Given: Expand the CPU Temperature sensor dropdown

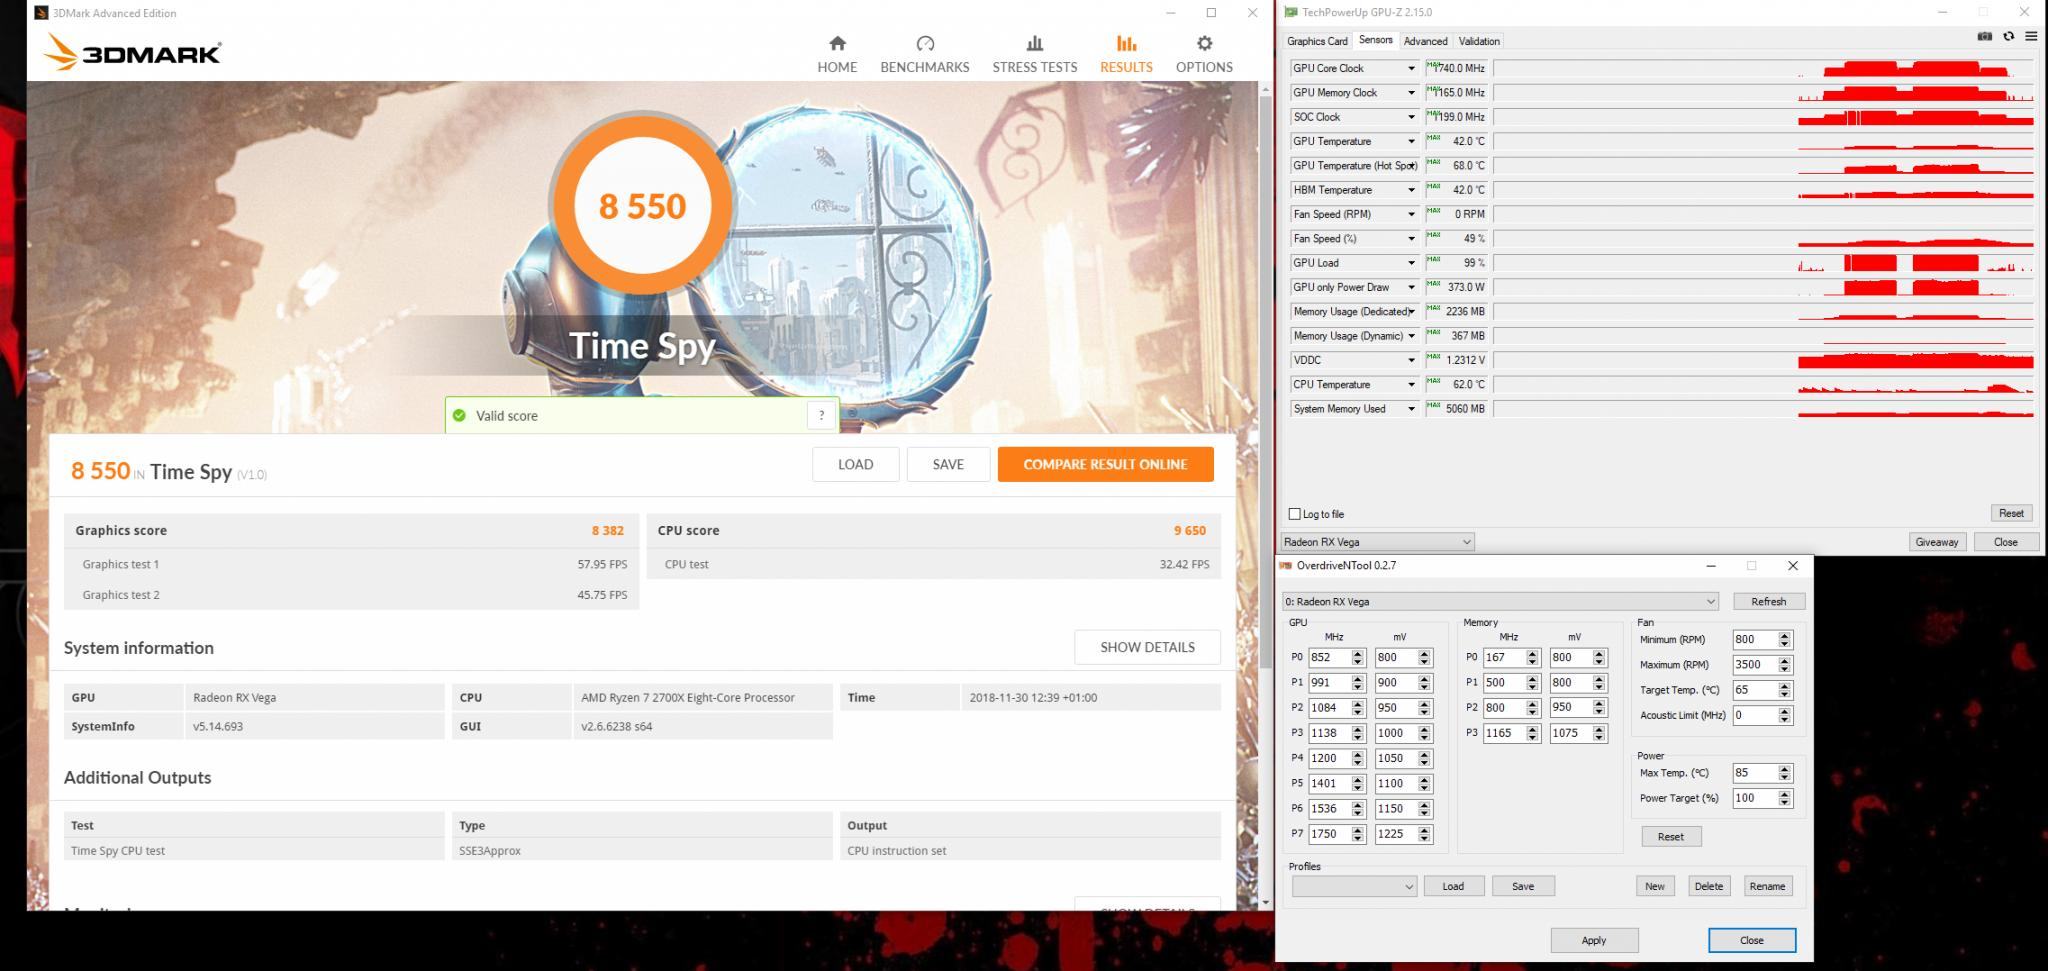Looking at the screenshot, I should point(1411,385).
